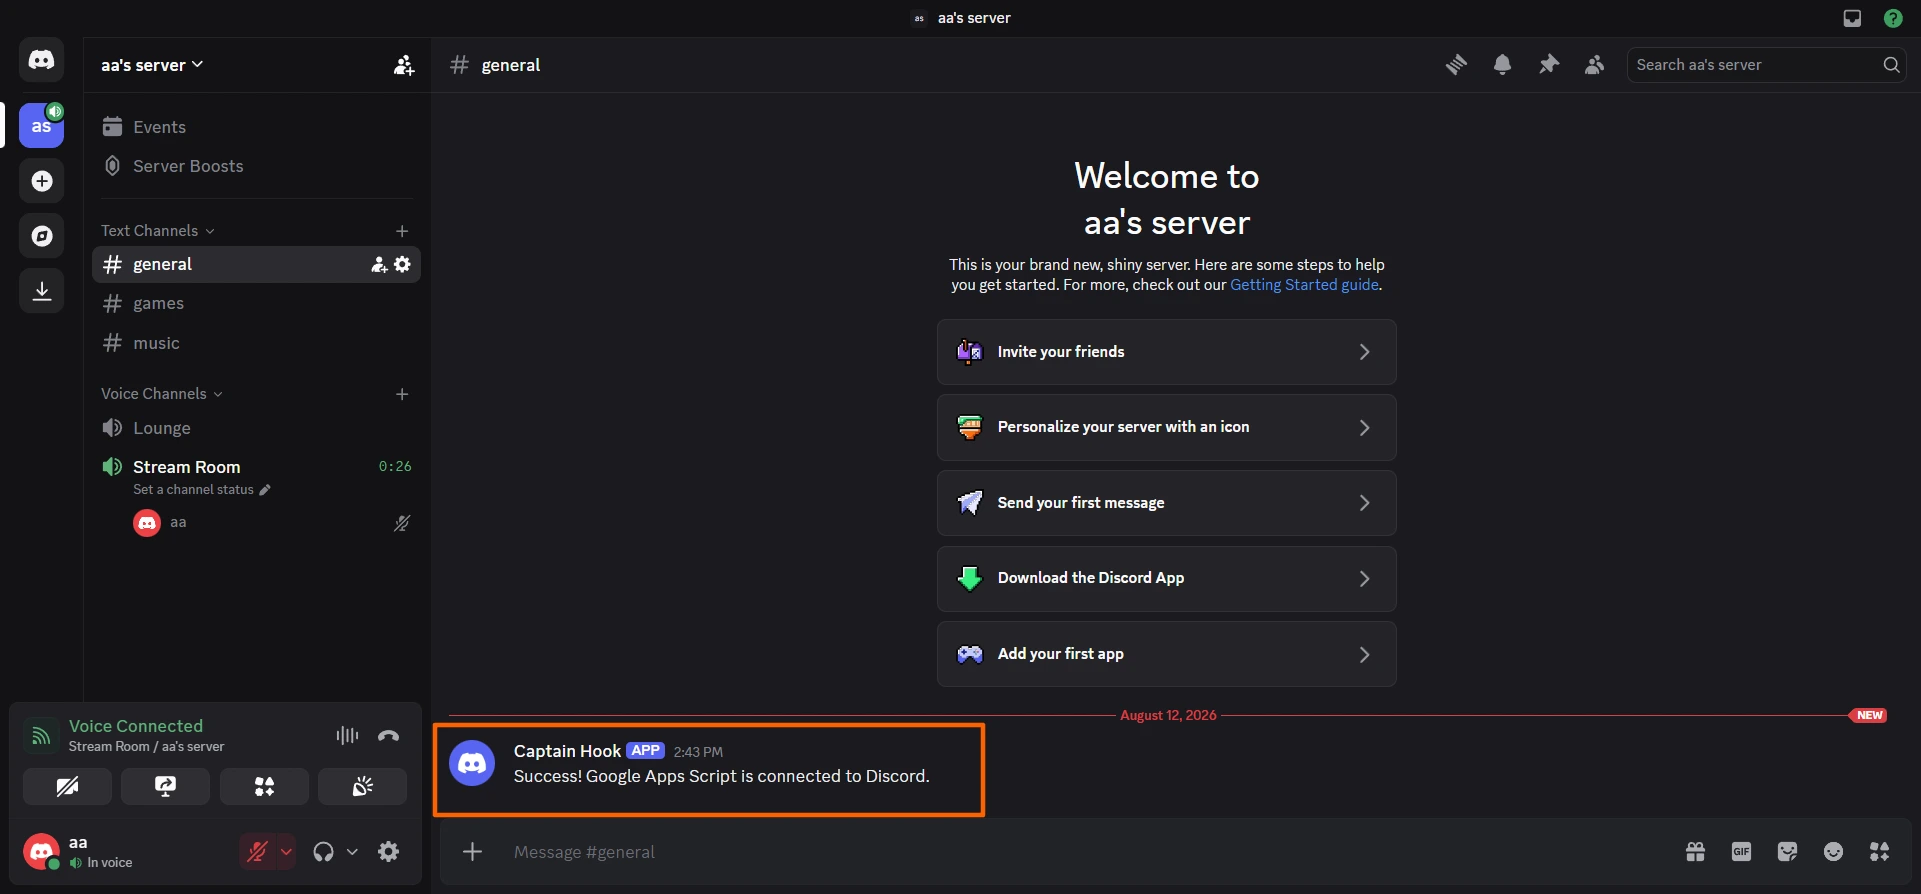Open Captain Hook avatar profile
The image size is (1921, 894).
point(472,763)
